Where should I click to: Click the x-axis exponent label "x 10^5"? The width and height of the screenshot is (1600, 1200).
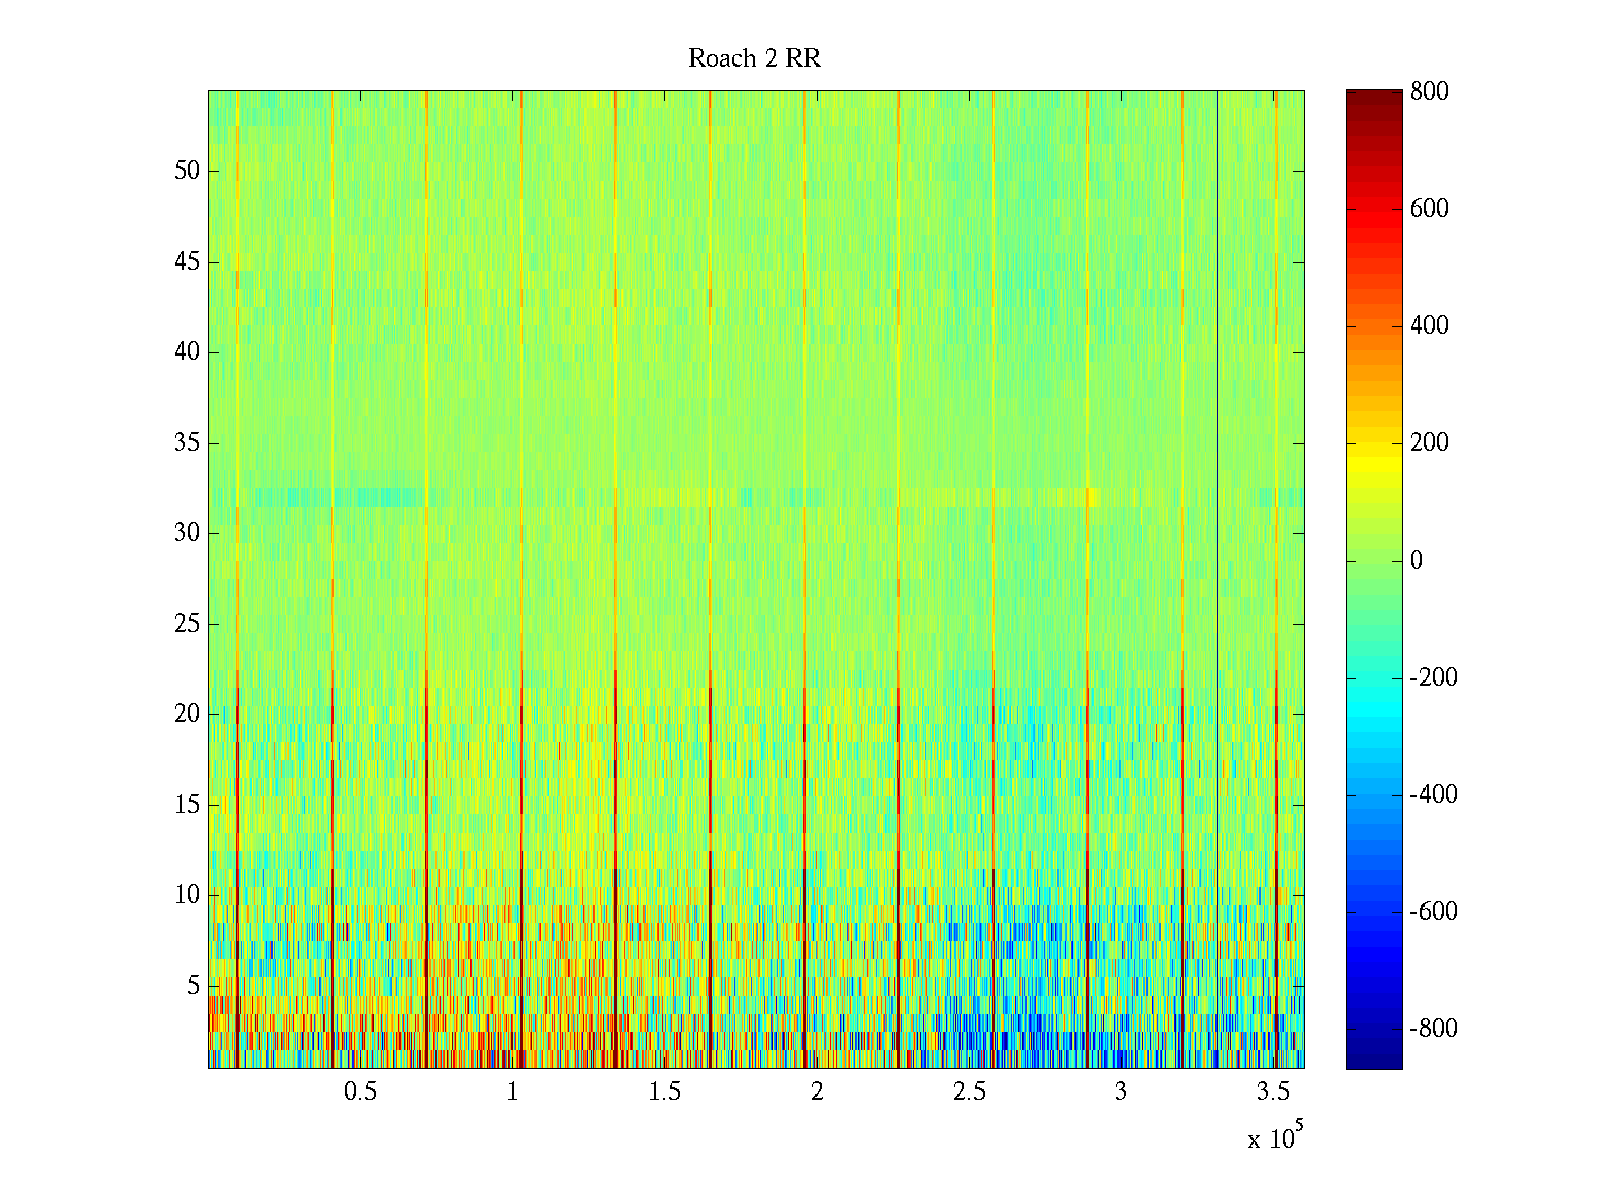(1274, 1137)
